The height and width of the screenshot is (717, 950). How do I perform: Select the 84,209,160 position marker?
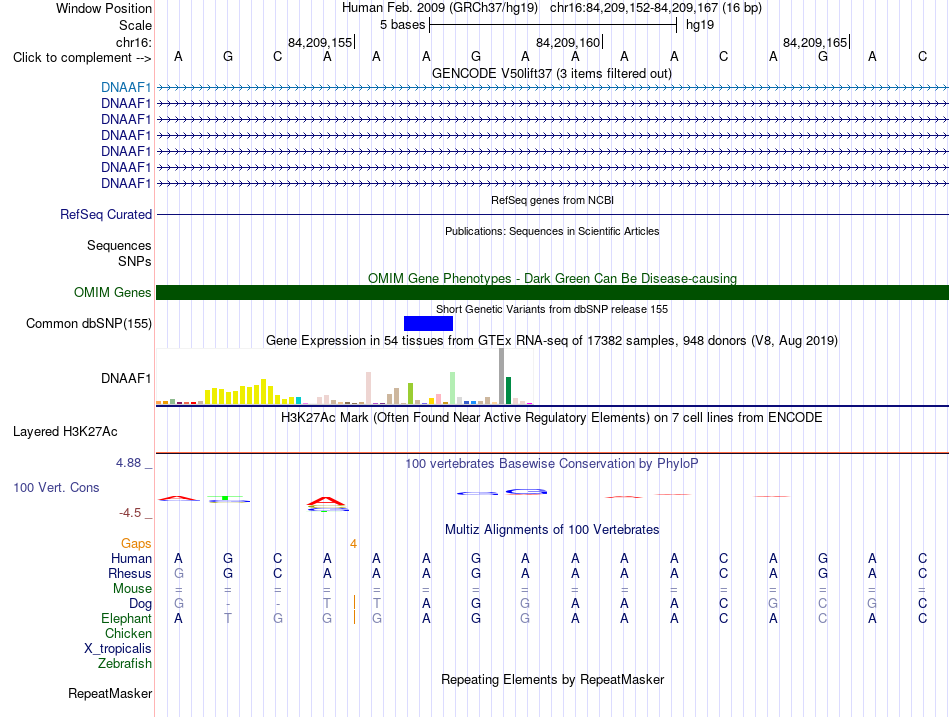(x=568, y=42)
